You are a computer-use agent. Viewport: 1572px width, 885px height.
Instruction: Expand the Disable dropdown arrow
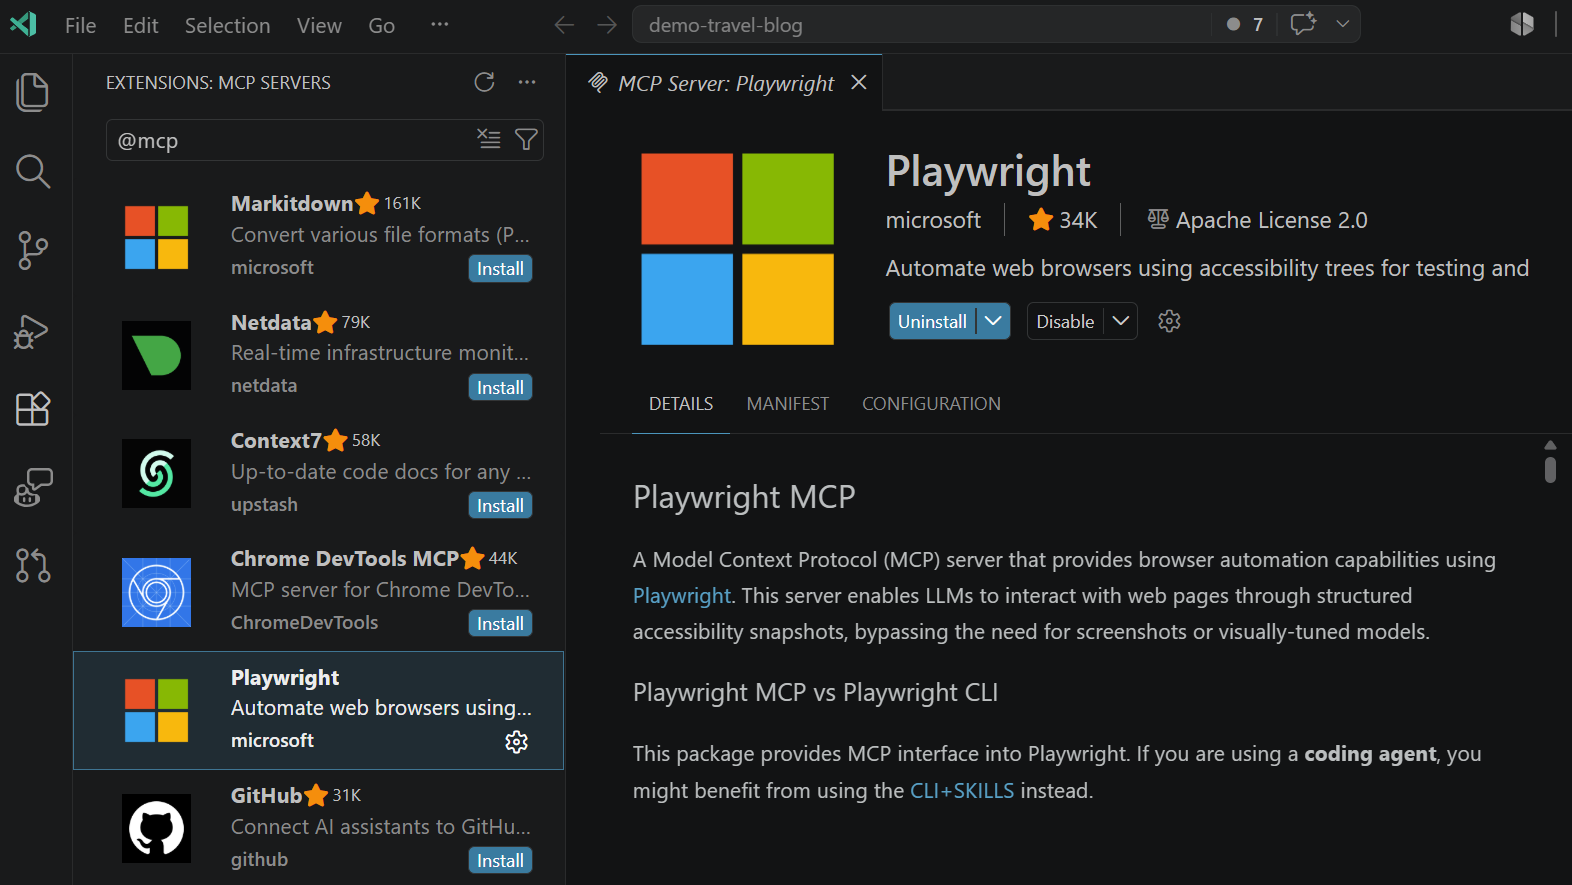tap(1121, 321)
